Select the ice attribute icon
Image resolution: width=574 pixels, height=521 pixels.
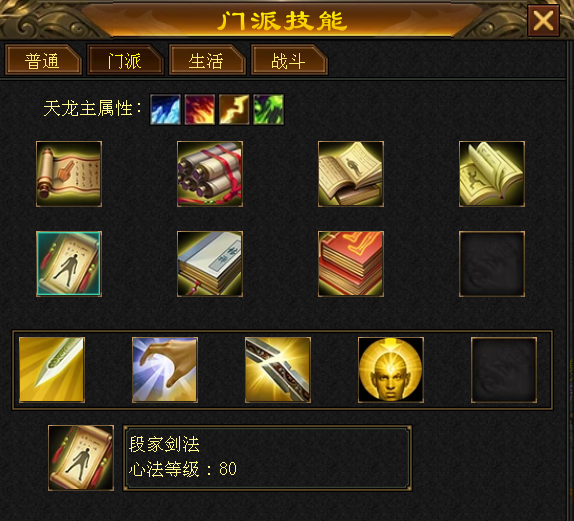[x=165, y=109]
